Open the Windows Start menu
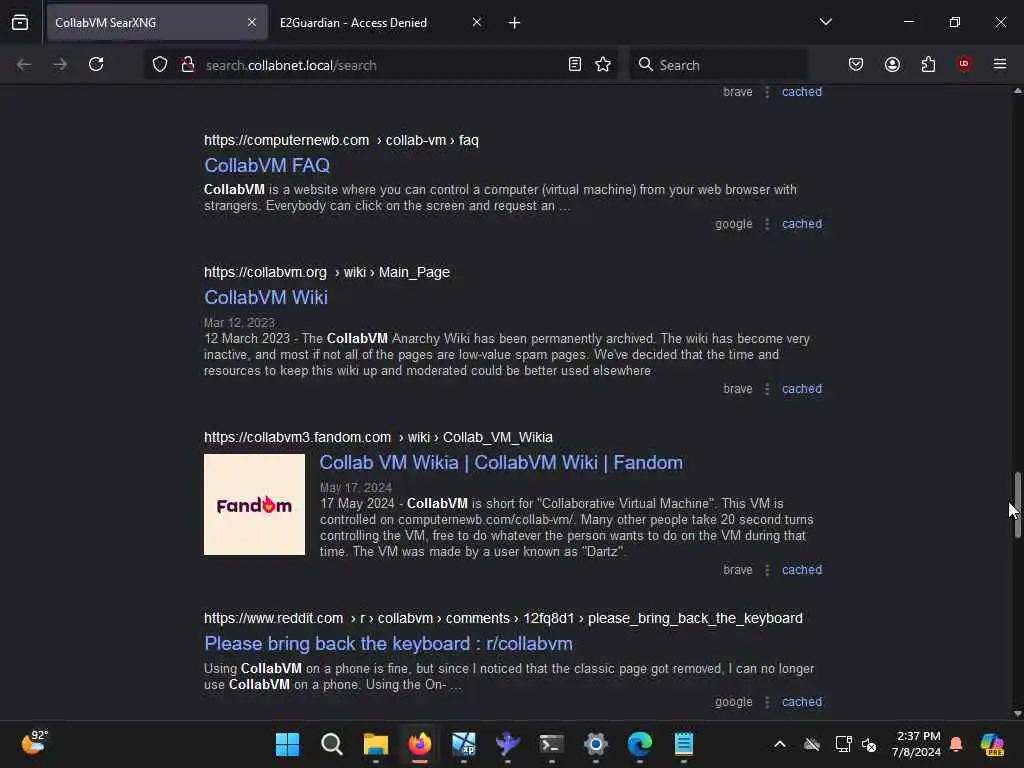The width and height of the screenshot is (1024, 768). pos(287,744)
